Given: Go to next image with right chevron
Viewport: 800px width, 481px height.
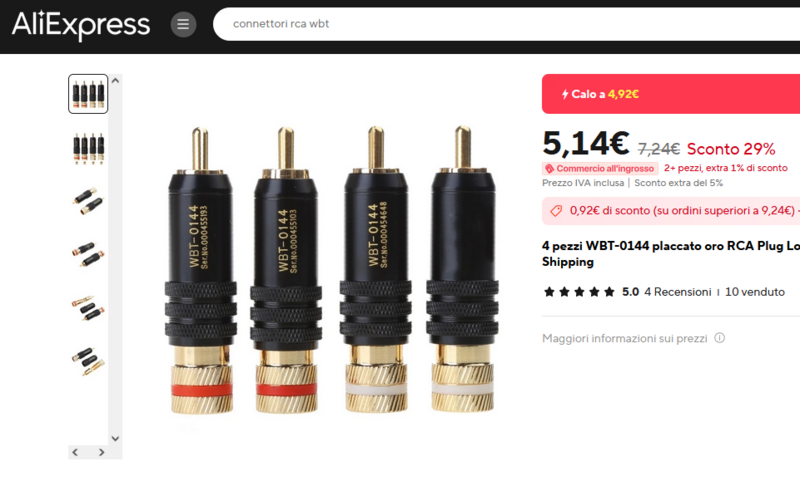Looking at the screenshot, I should (x=102, y=452).
